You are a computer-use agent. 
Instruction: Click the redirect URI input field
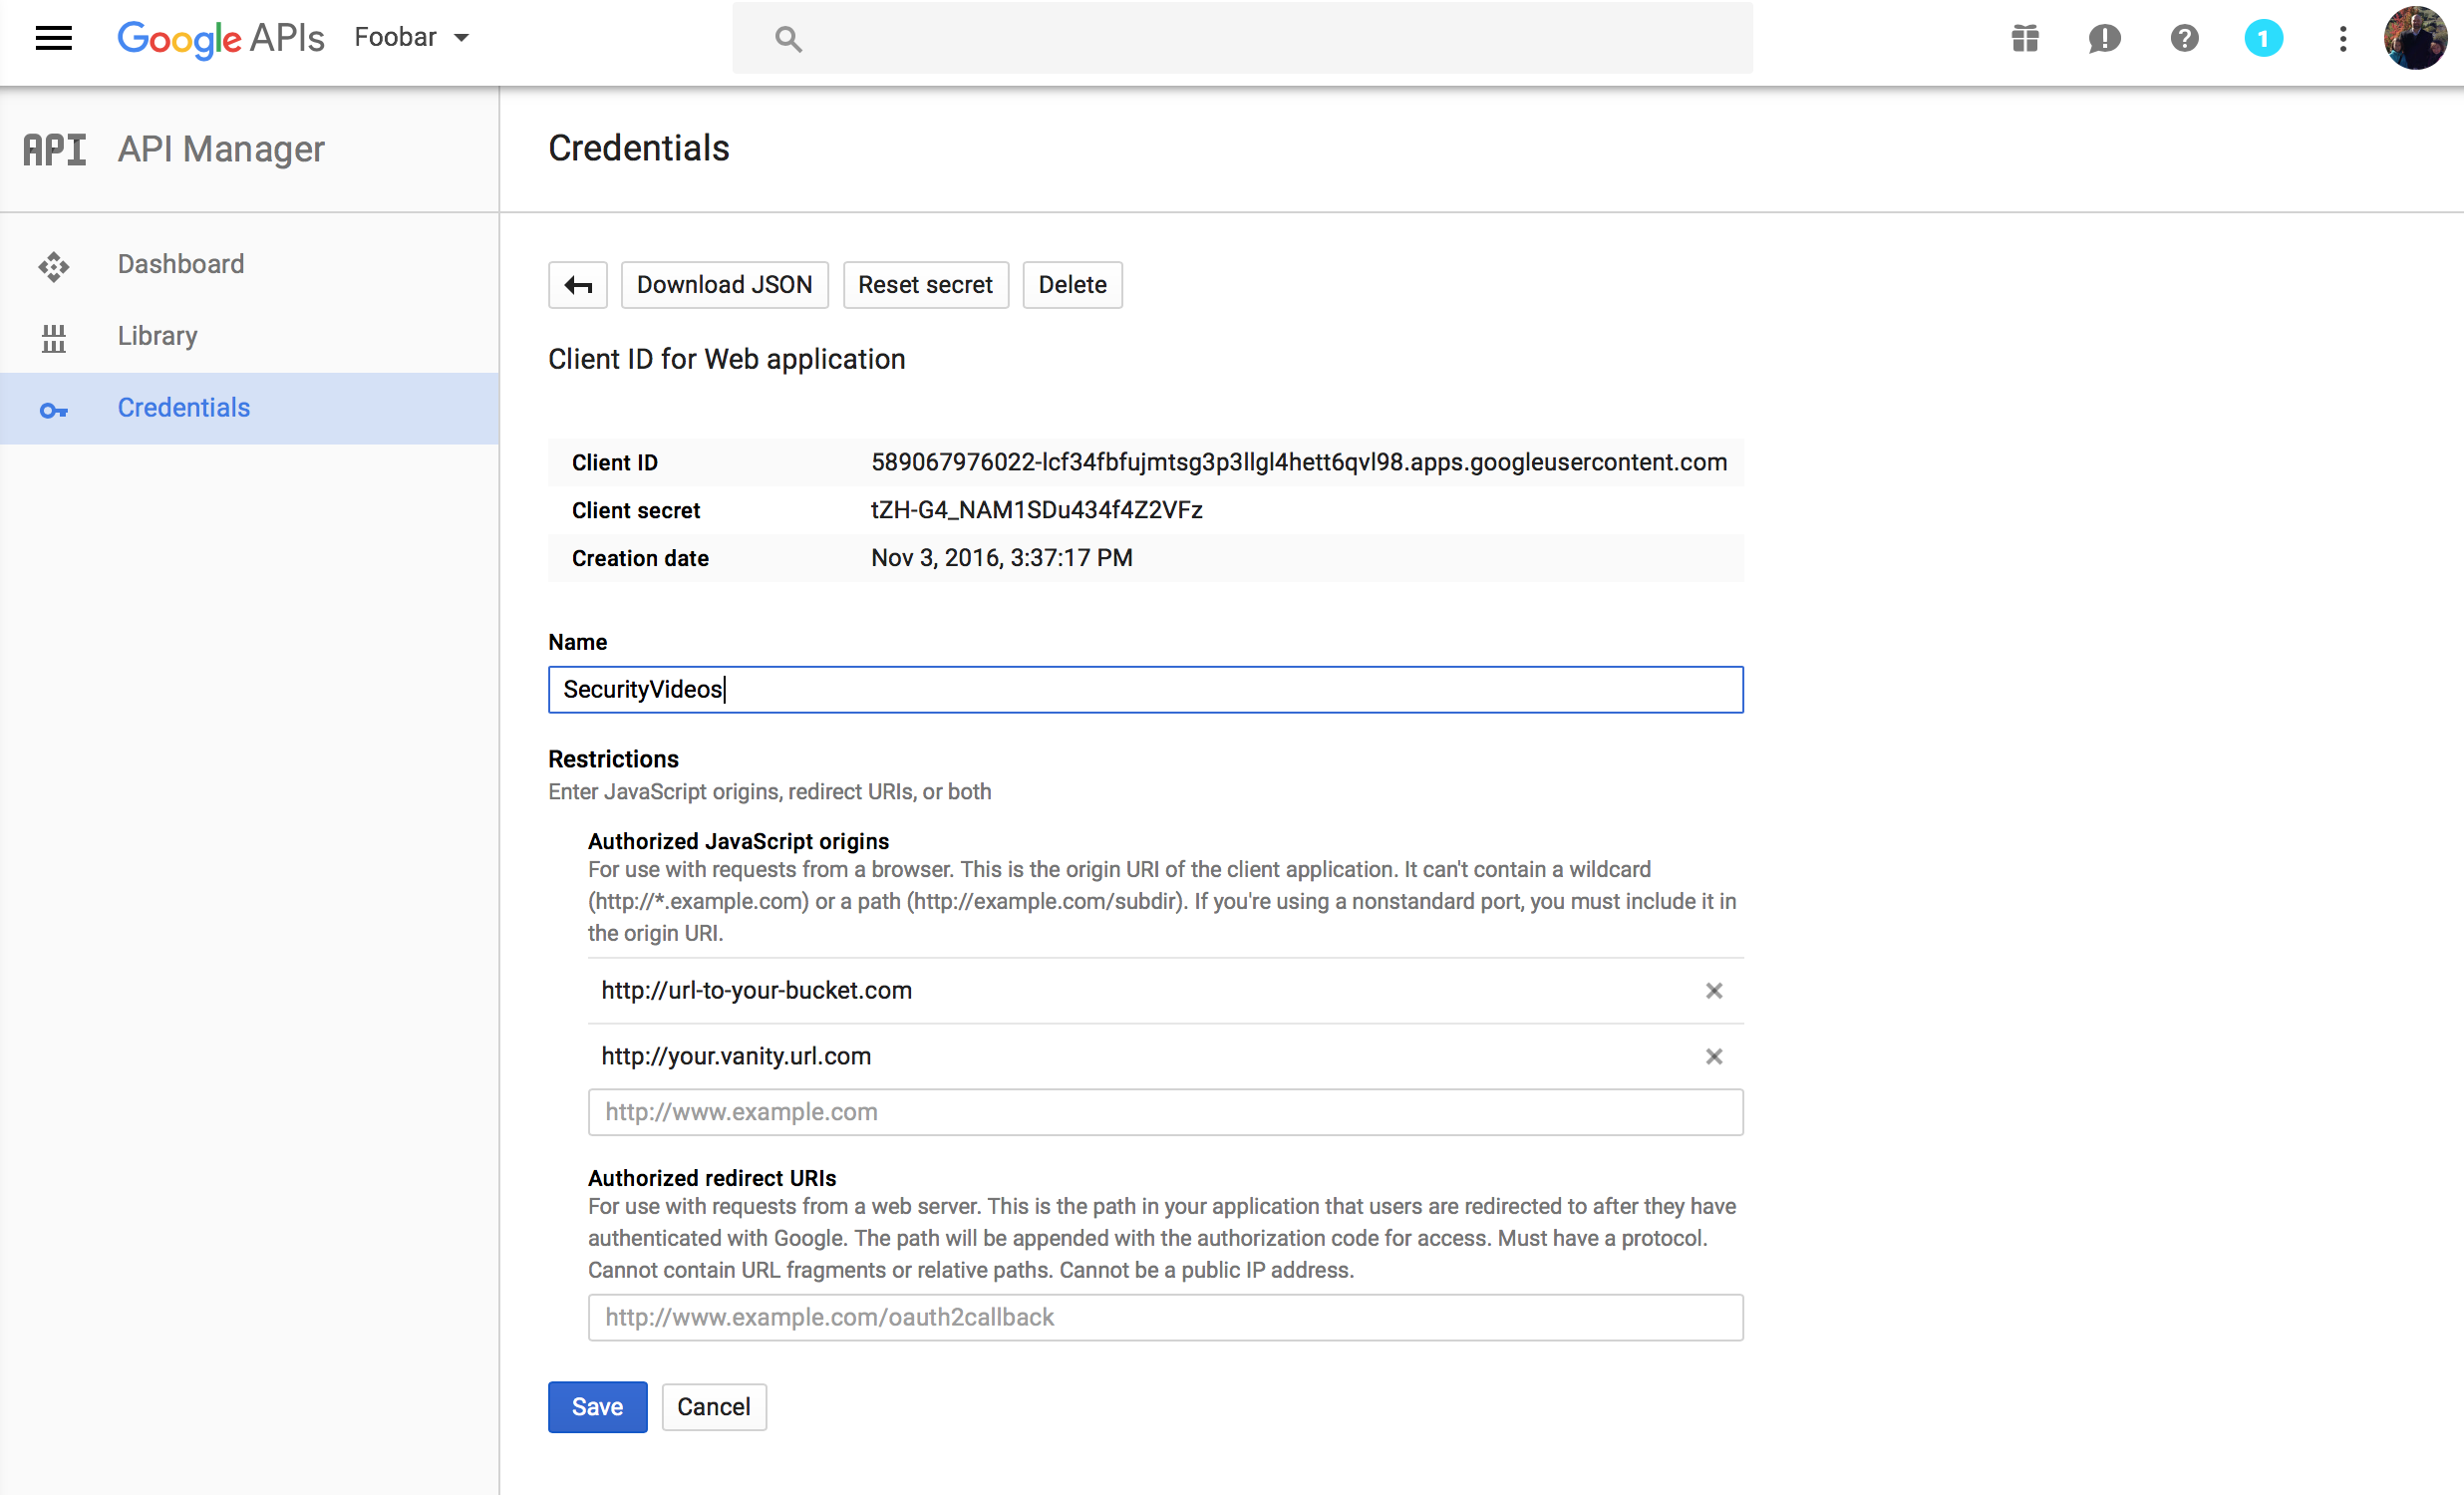tap(1165, 1317)
